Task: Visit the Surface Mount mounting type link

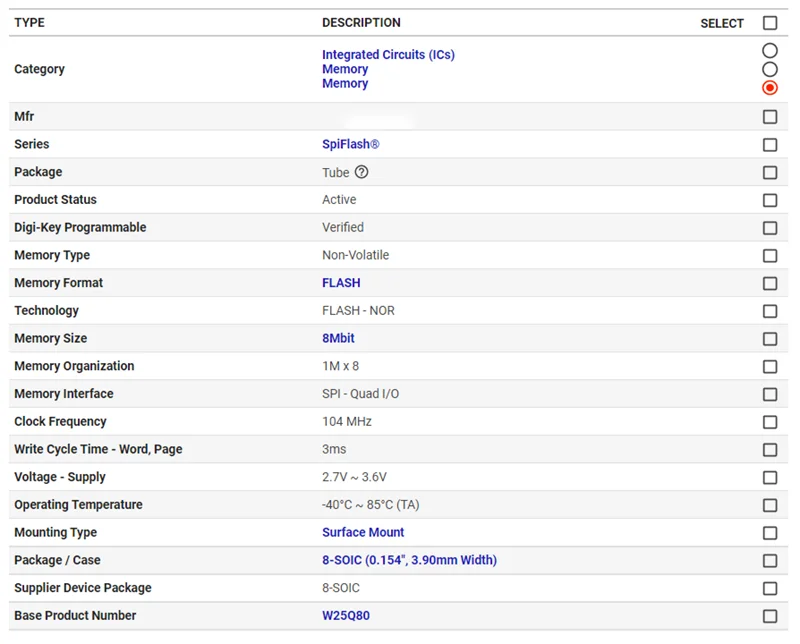Action: (x=362, y=532)
